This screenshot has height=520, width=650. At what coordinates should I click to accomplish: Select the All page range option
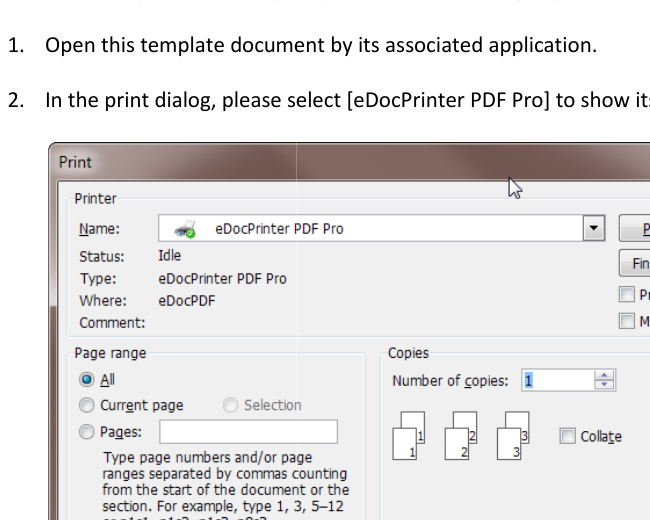[x=87, y=379]
